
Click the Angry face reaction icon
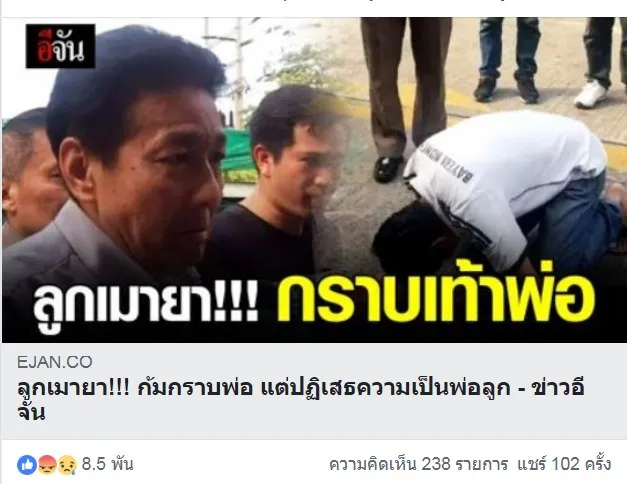(x=47, y=465)
